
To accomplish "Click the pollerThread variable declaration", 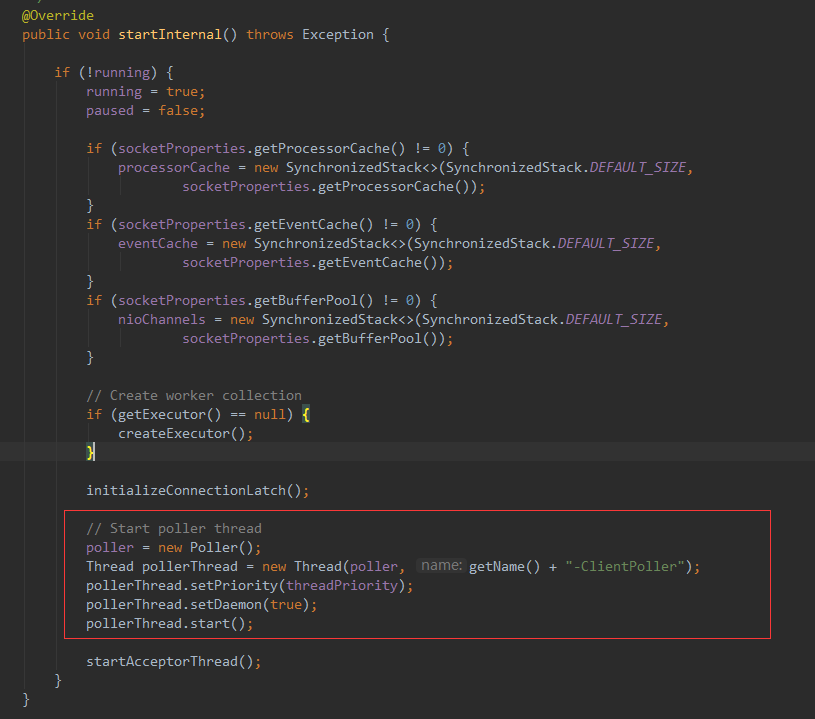I will (x=190, y=567).
